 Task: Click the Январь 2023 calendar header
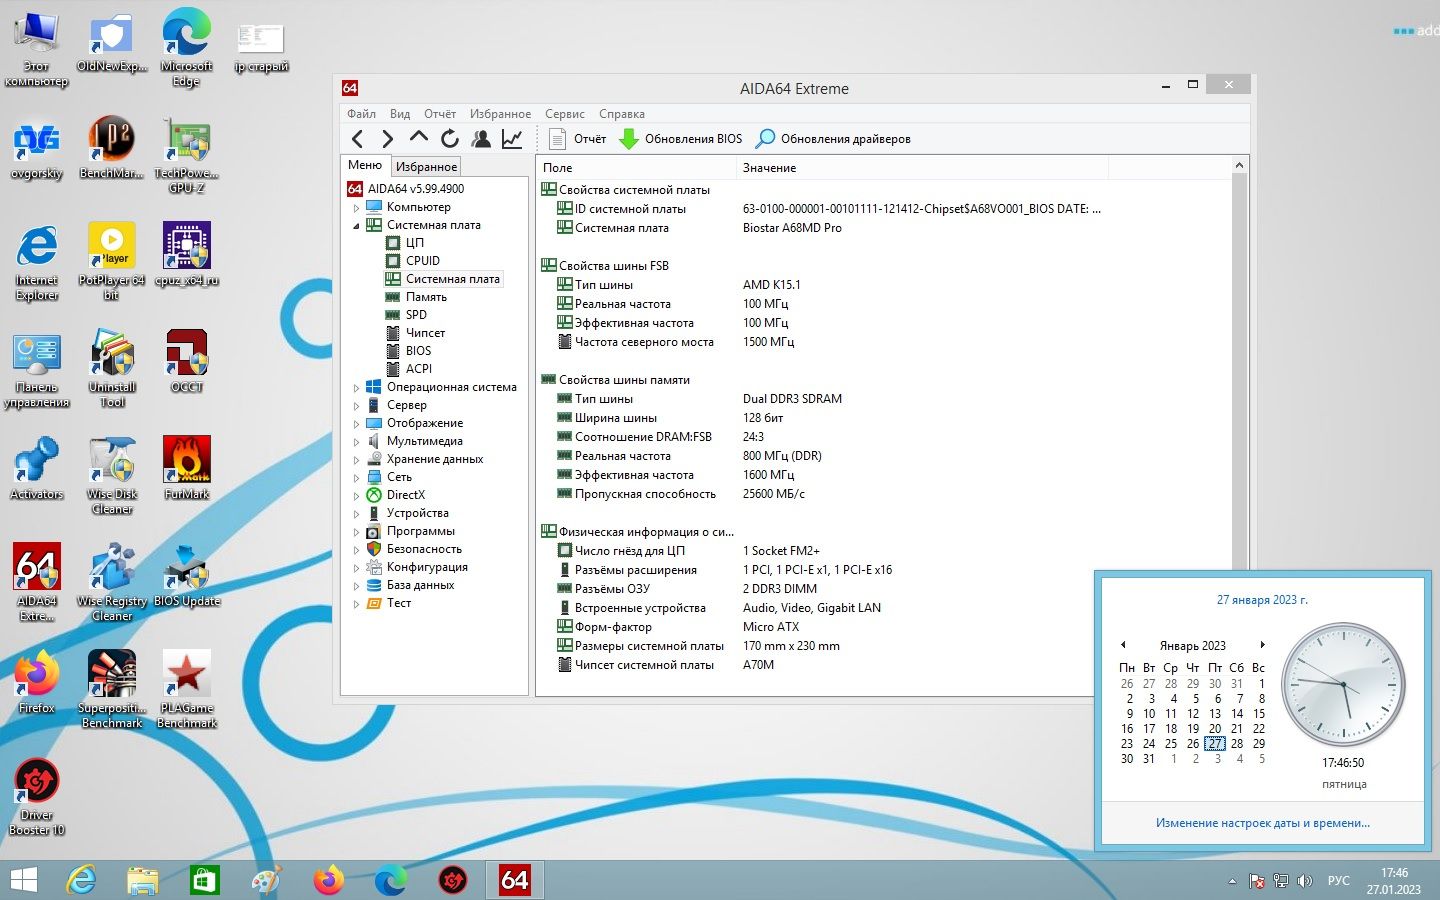1192,646
